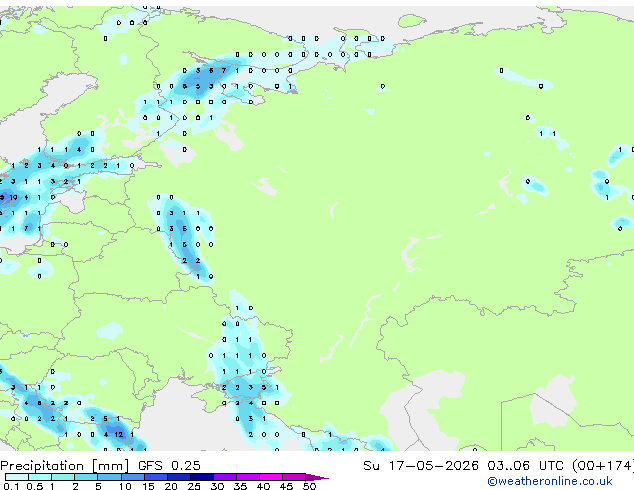Click the 'GFS 0.25' model label
This screenshot has height=490, width=634.
169,466
